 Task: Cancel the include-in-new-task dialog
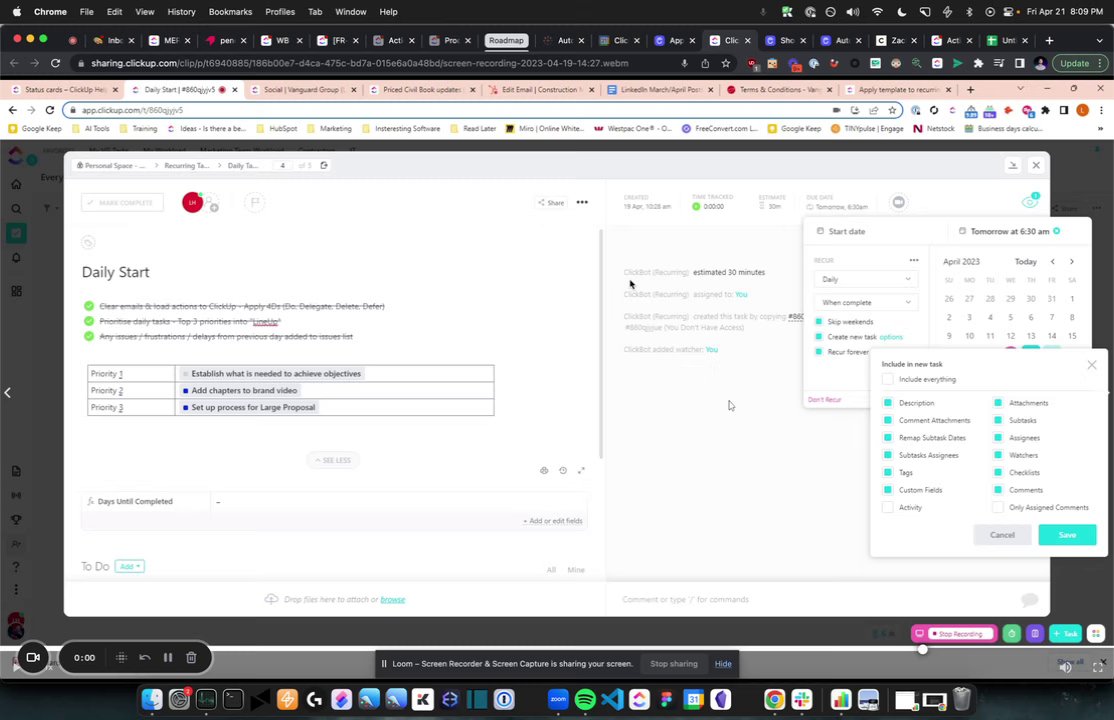click(1002, 534)
